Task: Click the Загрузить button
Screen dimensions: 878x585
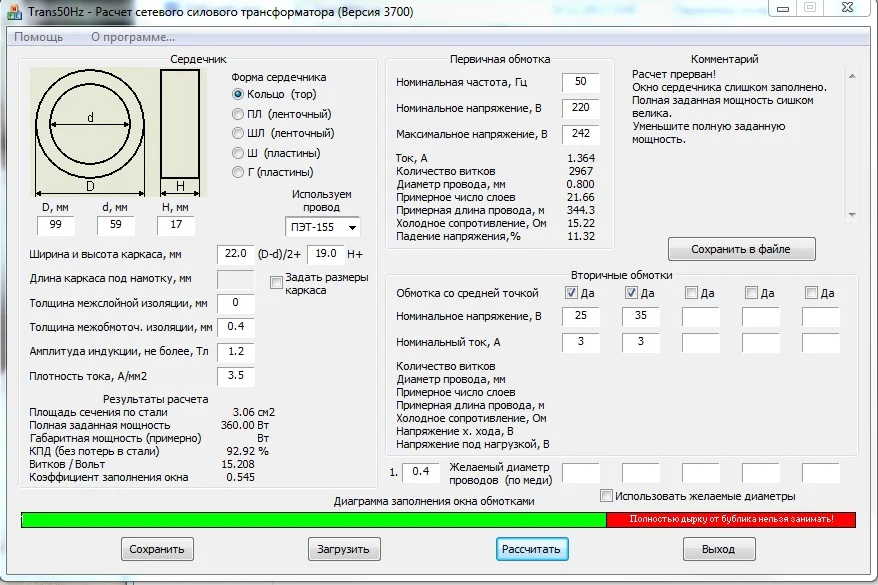Action: [x=344, y=549]
